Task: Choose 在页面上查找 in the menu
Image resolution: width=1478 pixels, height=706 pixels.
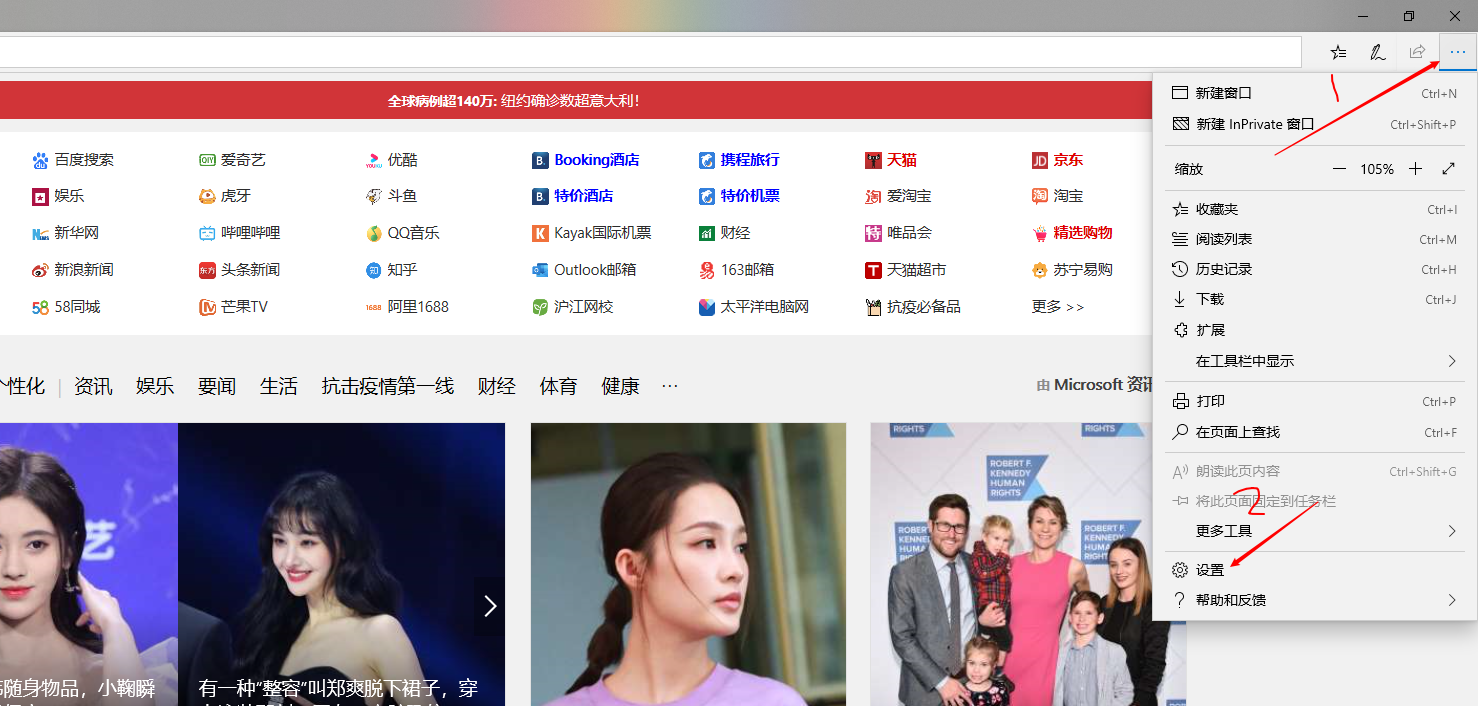Action: (1315, 432)
